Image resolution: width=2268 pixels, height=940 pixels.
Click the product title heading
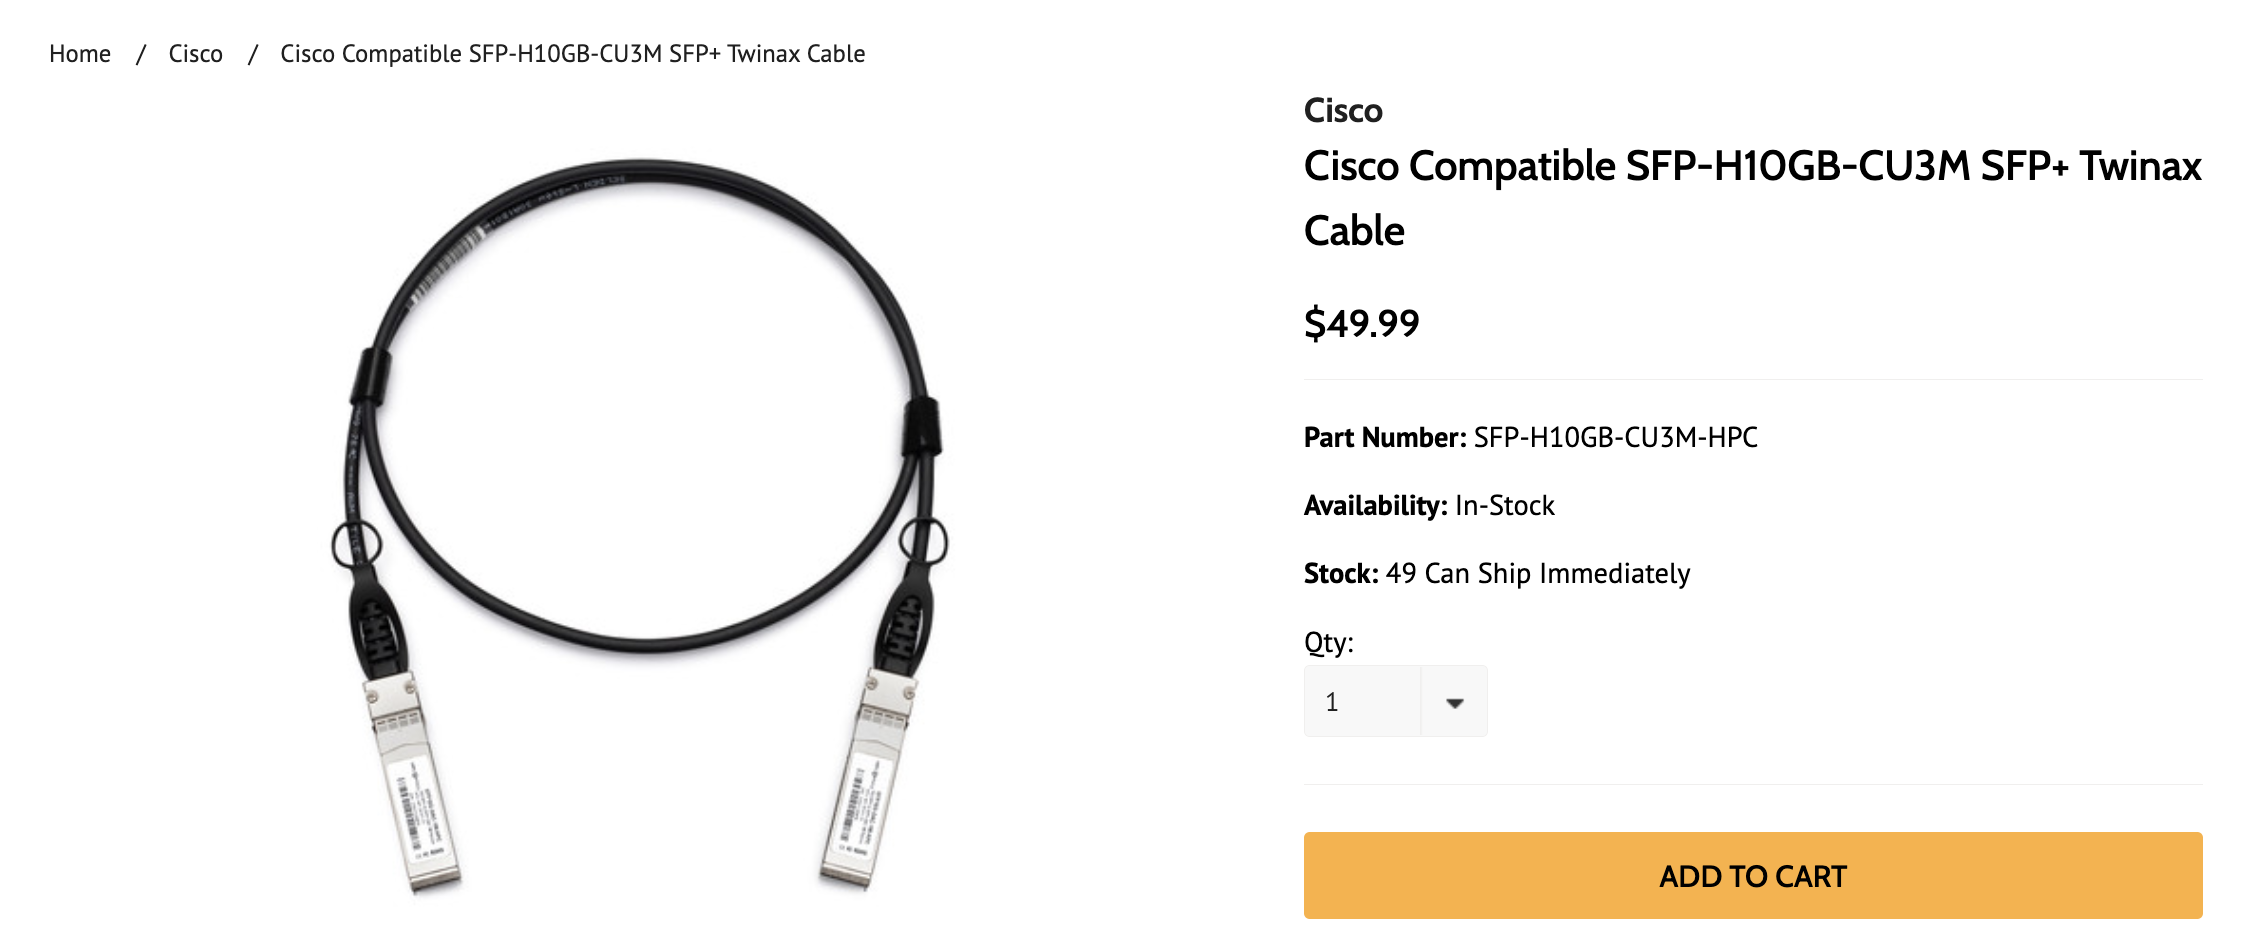[x=1750, y=195]
